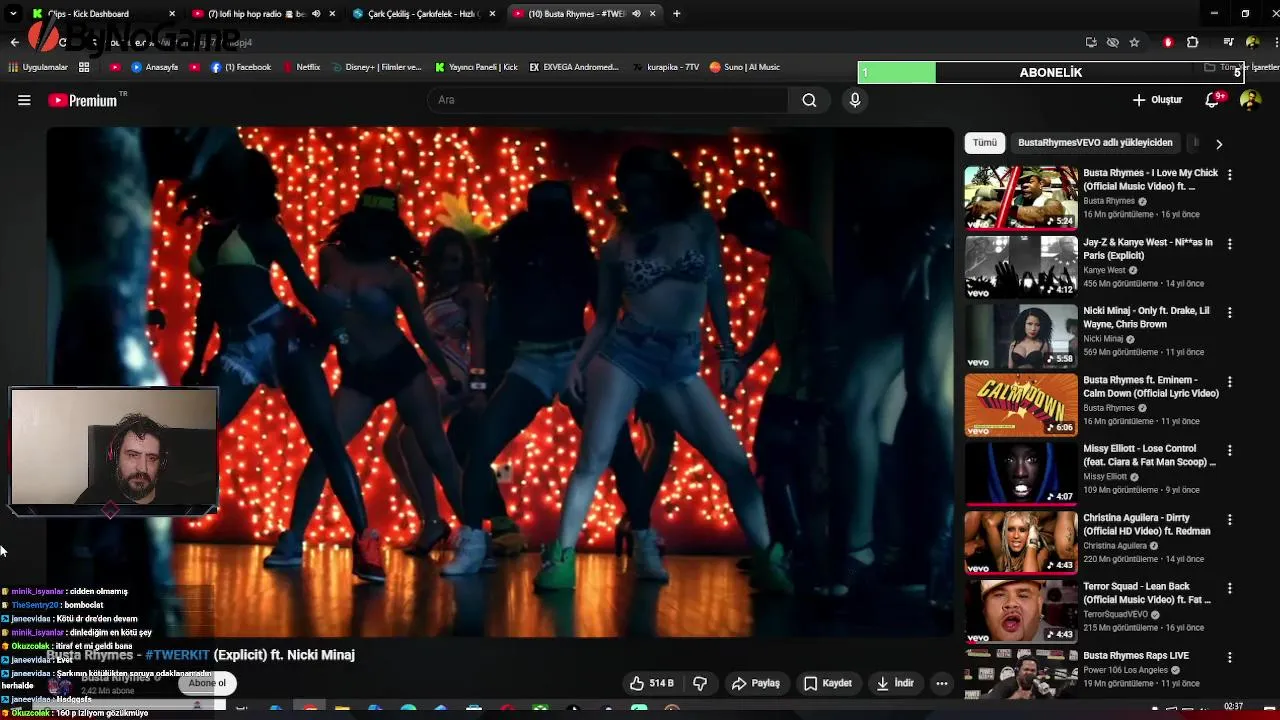Open the YouTube hamburger guide menu

tap(24, 100)
